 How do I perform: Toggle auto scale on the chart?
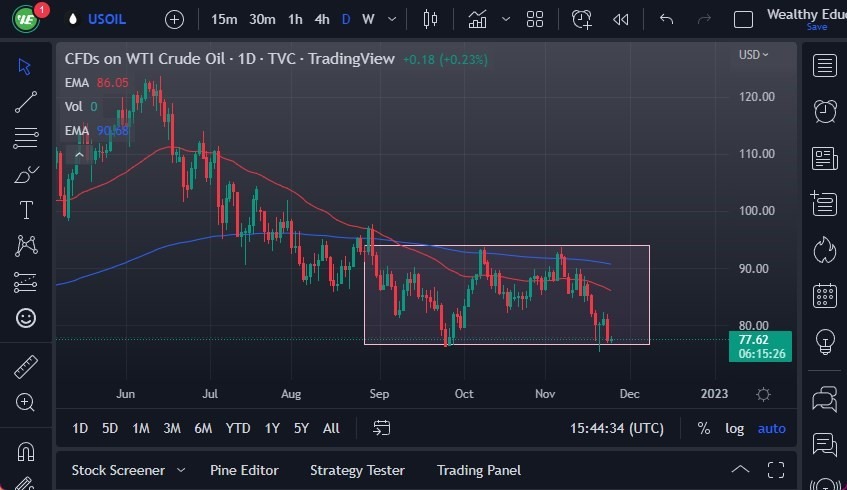click(771, 428)
